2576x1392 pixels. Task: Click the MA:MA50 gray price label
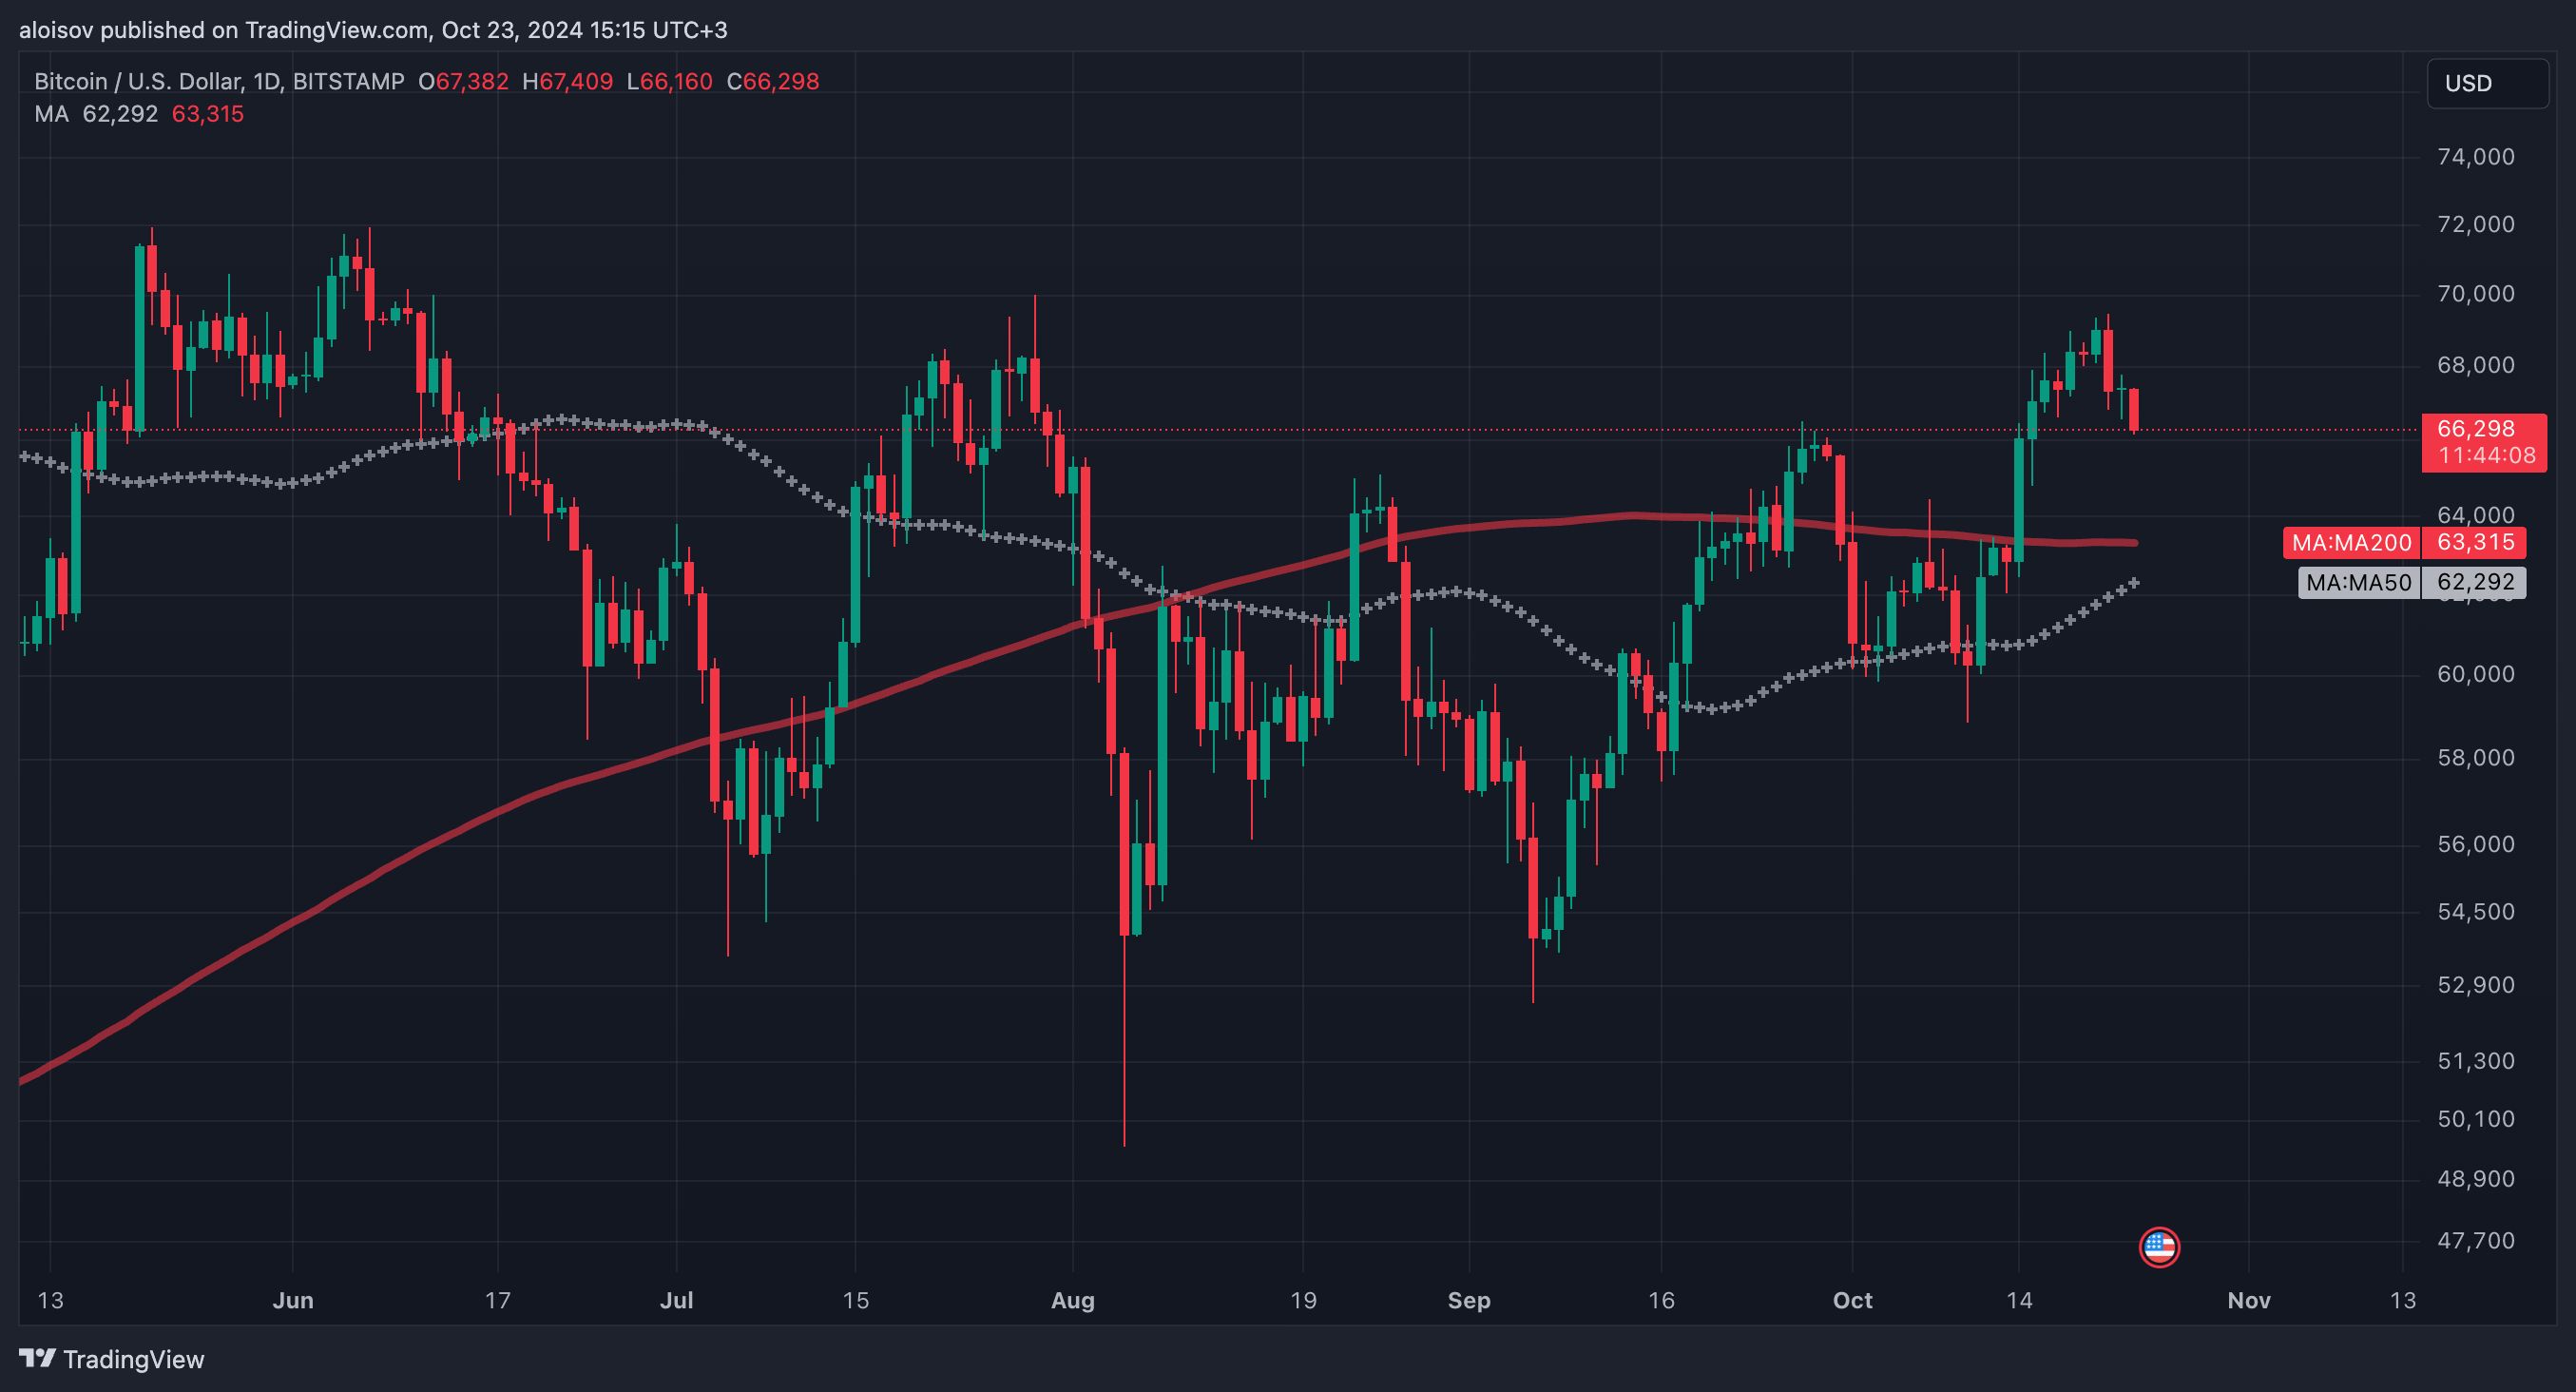[2359, 582]
